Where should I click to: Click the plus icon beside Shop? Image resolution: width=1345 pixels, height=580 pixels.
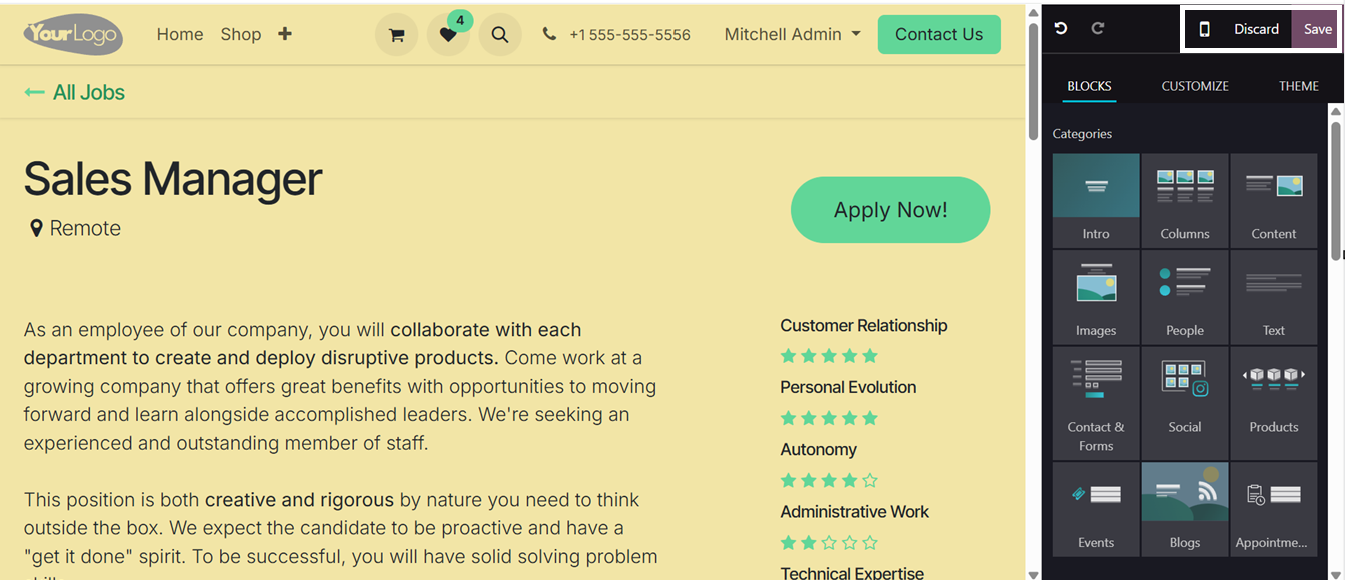click(285, 34)
